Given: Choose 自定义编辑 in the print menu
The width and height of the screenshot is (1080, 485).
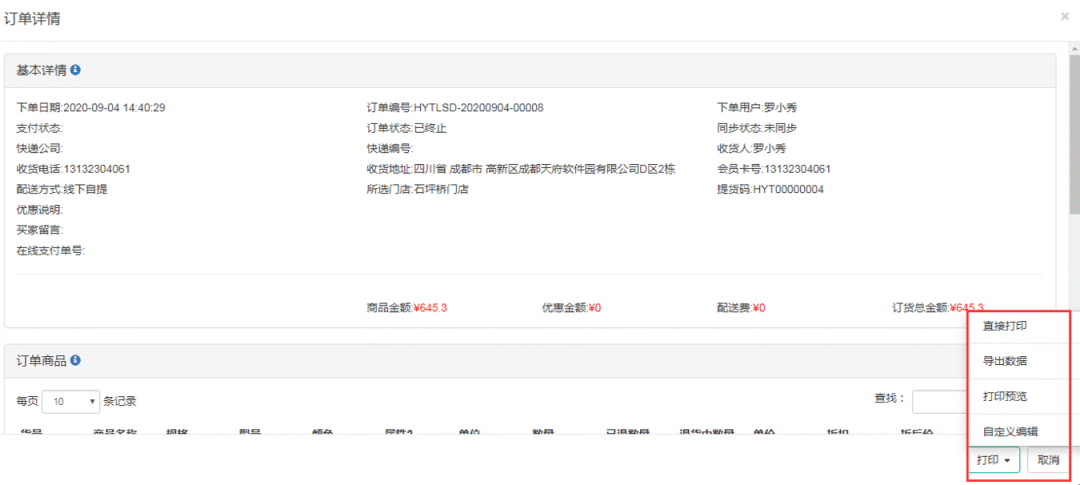Looking at the screenshot, I should click(1009, 431).
